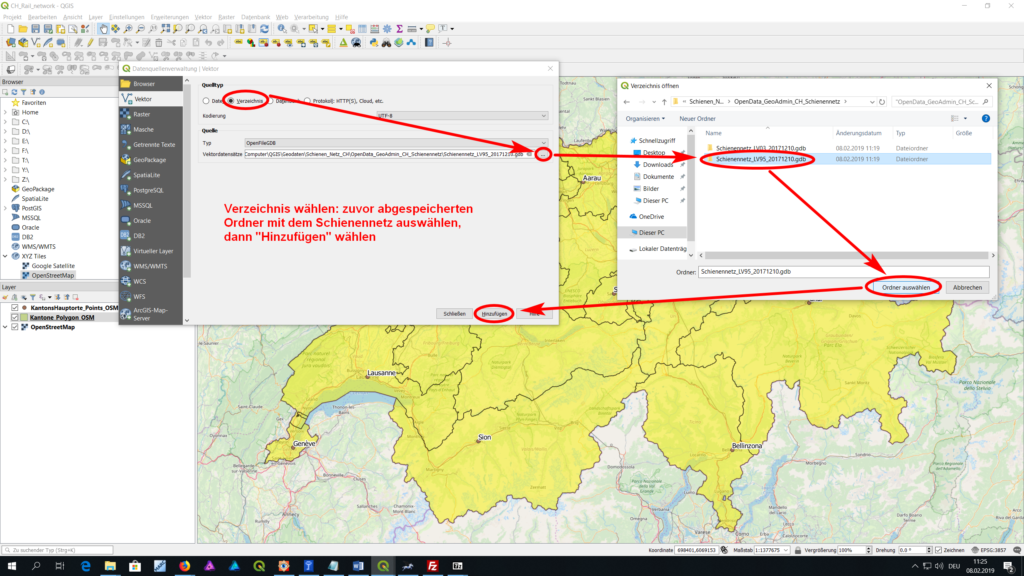Open the GeoPackage source in sidebar
Image resolution: width=1024 pixels, height=576 pixels.
pyautogui.click(x=149, y=160)
